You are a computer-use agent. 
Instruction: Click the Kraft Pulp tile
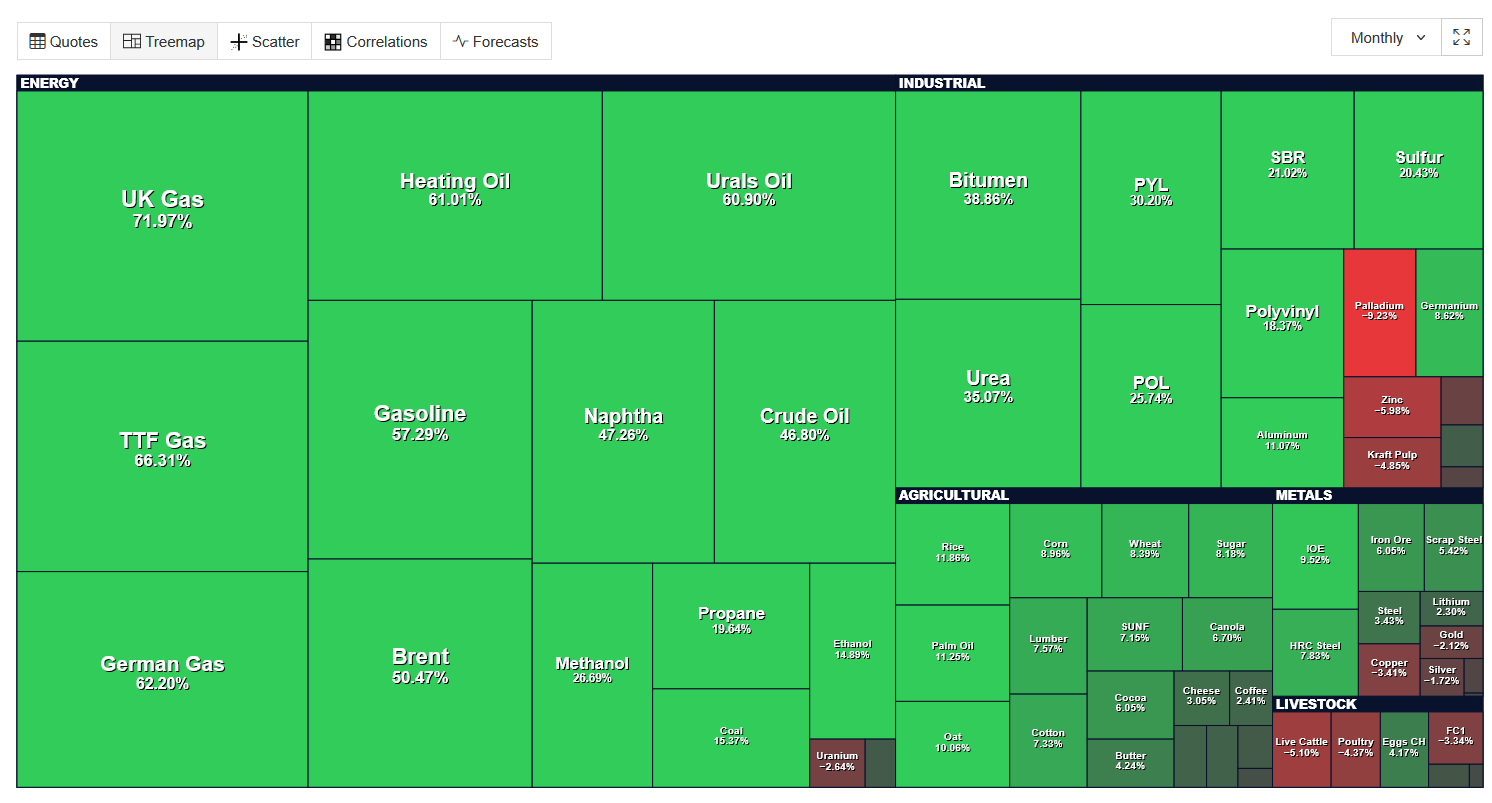point(1392,463)
